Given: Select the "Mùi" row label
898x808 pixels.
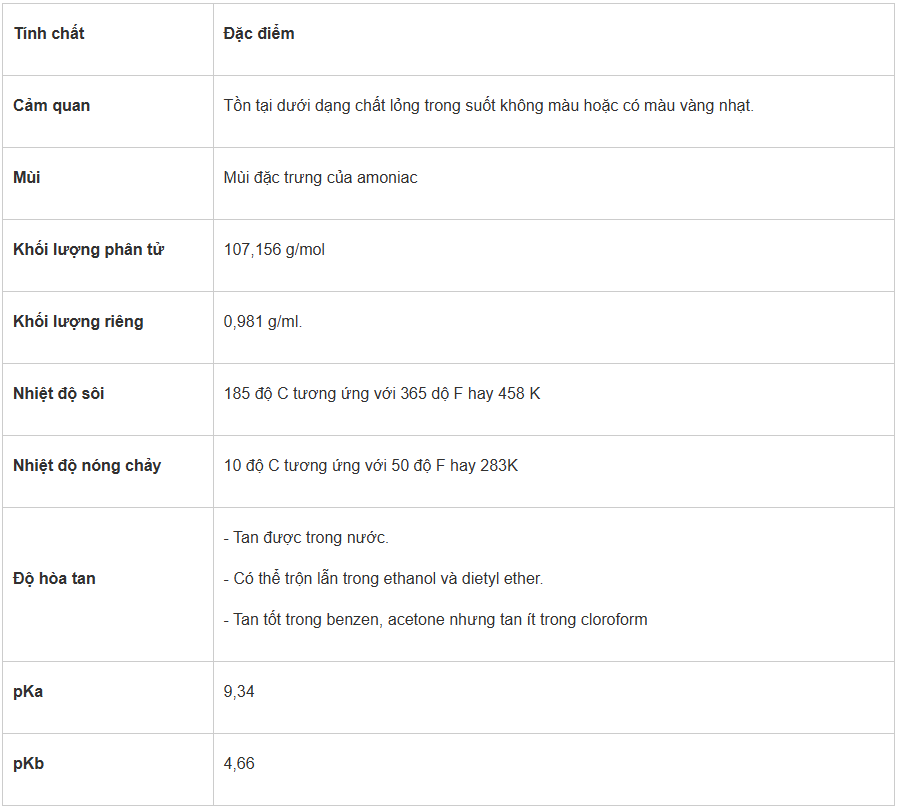Looking at the screenshot, I should tap(27, 178).
